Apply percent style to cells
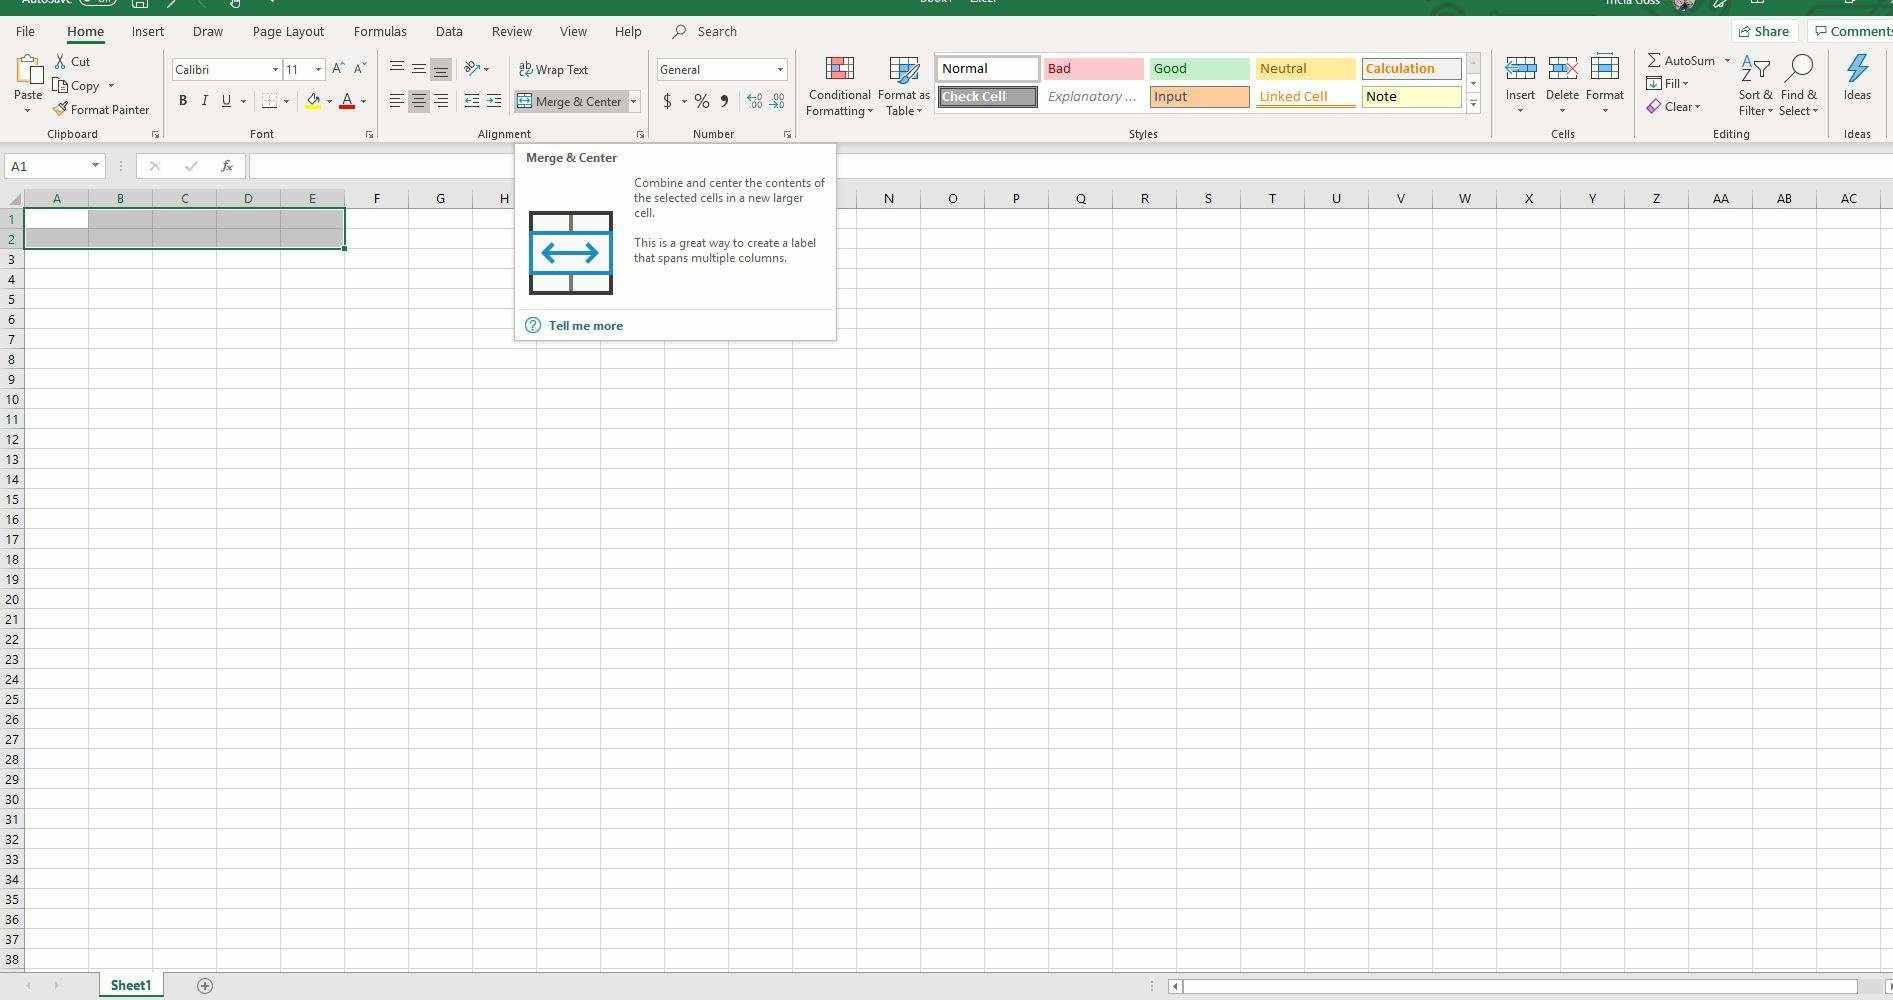The image size is (1893, 1000). point(702,101)
